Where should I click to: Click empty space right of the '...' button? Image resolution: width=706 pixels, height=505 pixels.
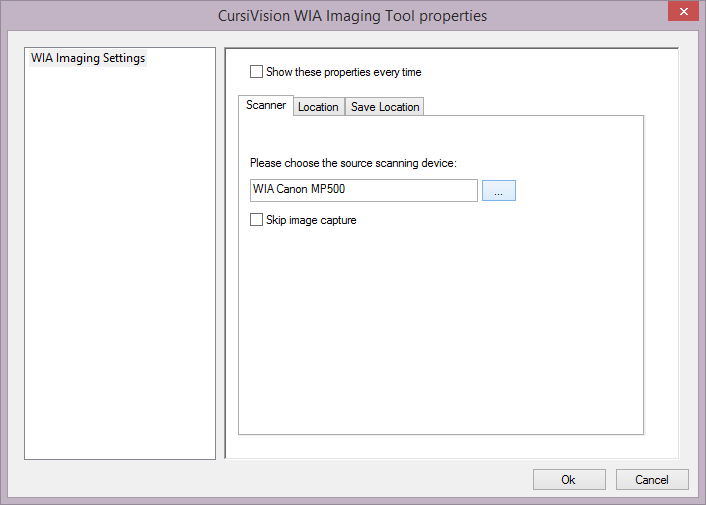580,190
